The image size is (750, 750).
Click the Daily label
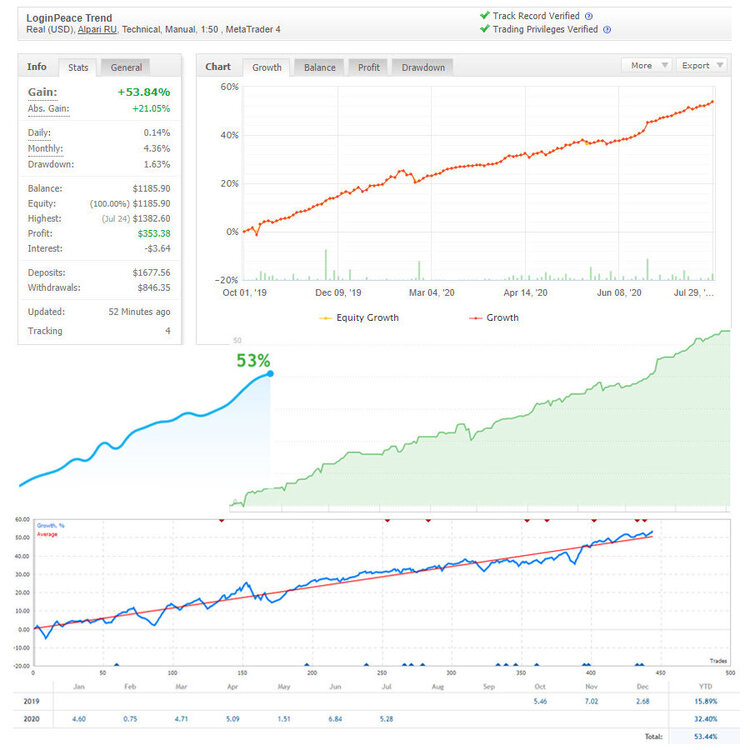pos(39,133)
